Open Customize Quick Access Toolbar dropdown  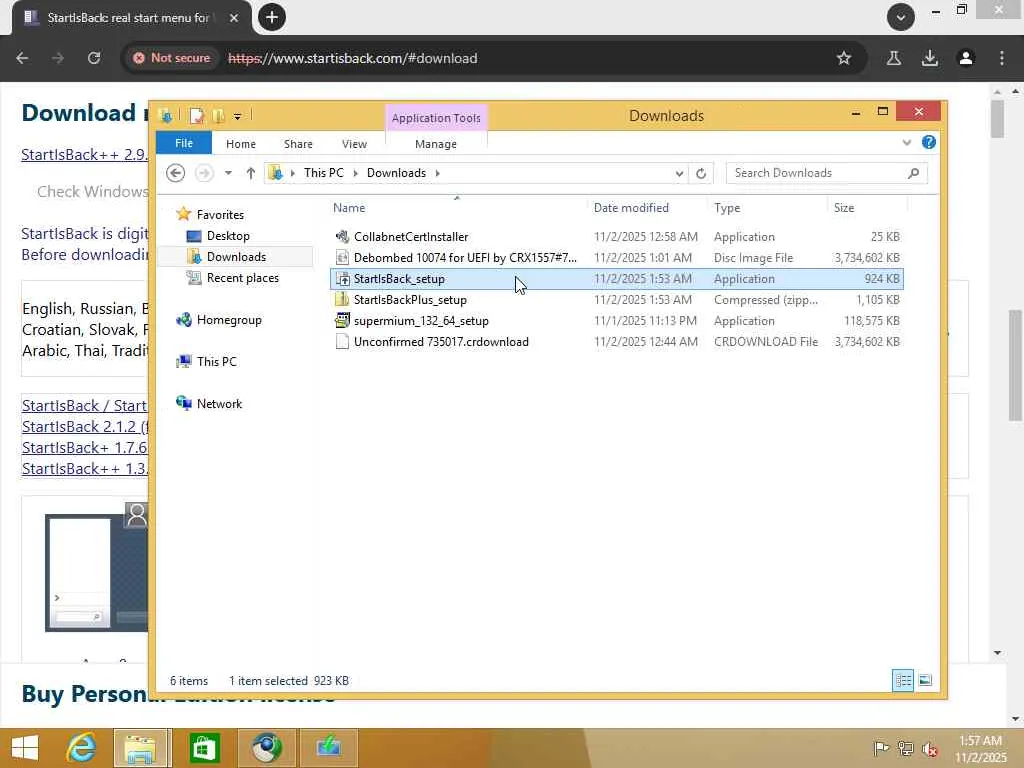pos(237,117)
